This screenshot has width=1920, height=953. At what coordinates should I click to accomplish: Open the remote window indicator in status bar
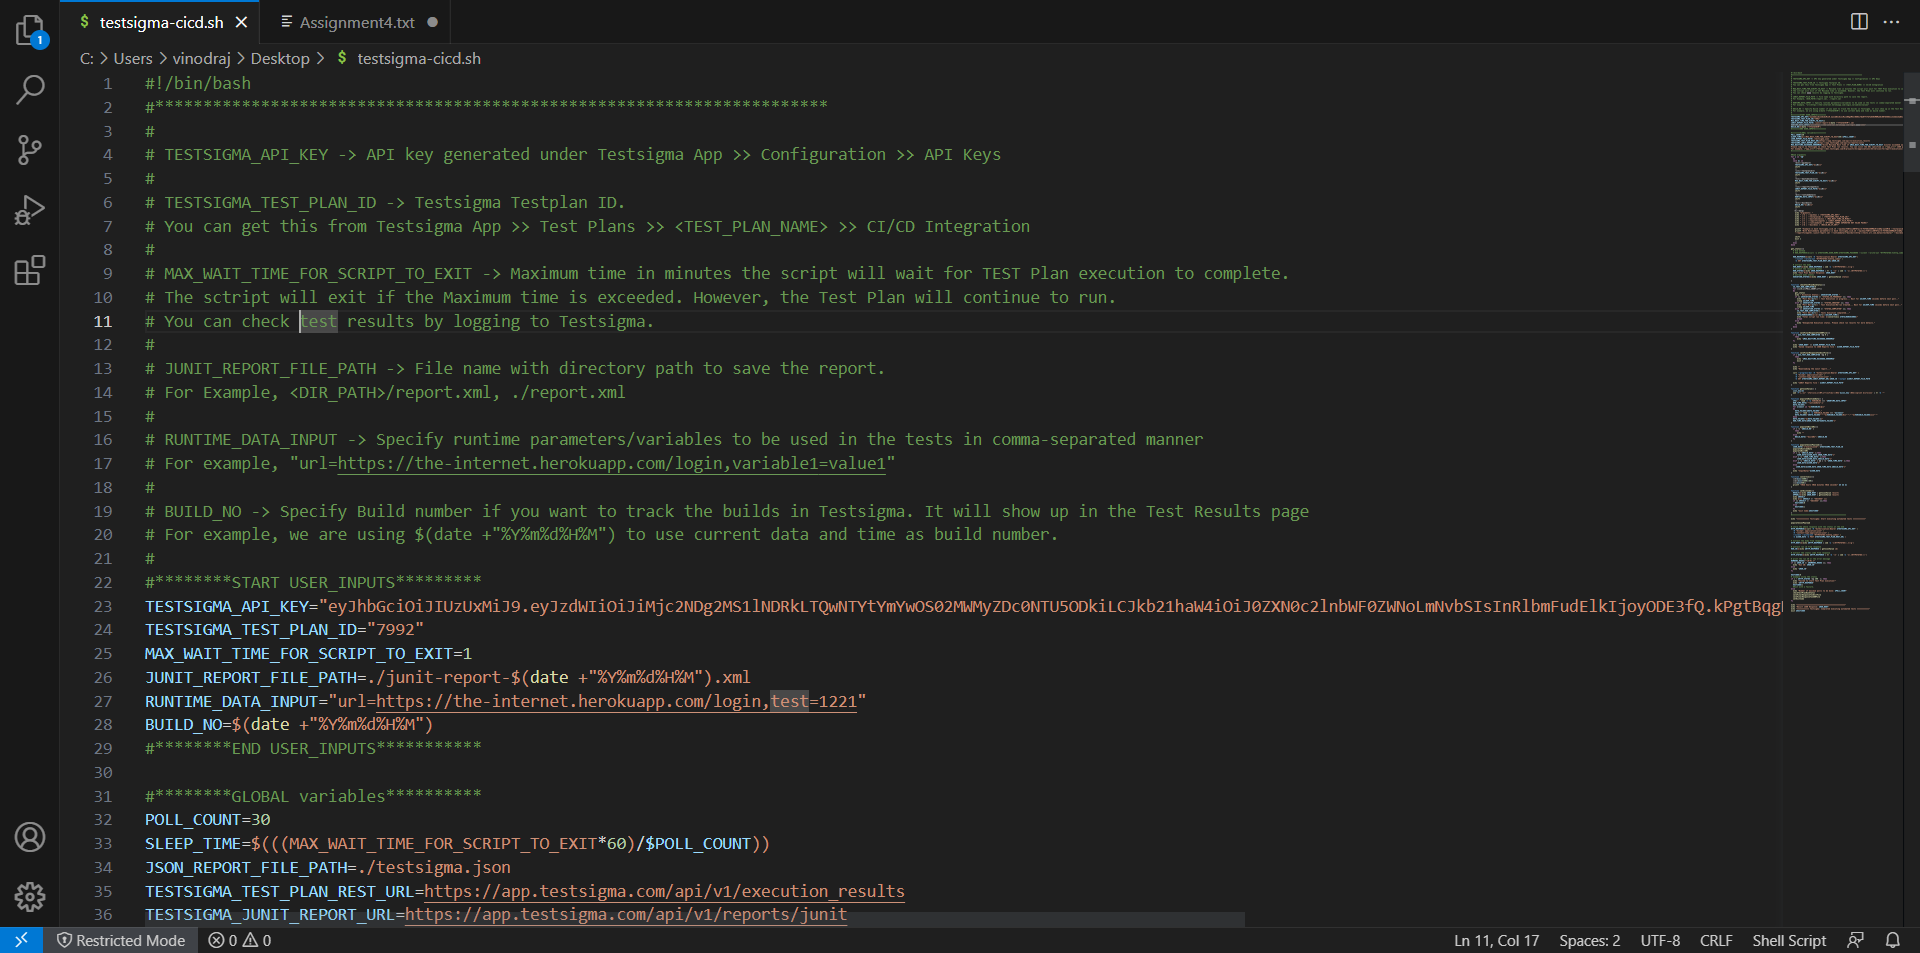point(21,940)
